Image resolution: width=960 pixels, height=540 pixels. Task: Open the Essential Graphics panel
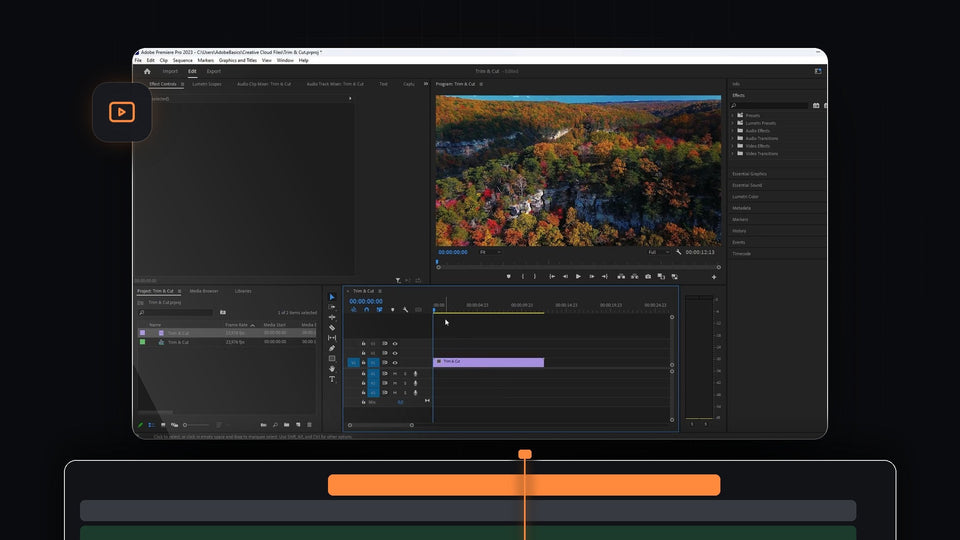(x=749, y=174)
